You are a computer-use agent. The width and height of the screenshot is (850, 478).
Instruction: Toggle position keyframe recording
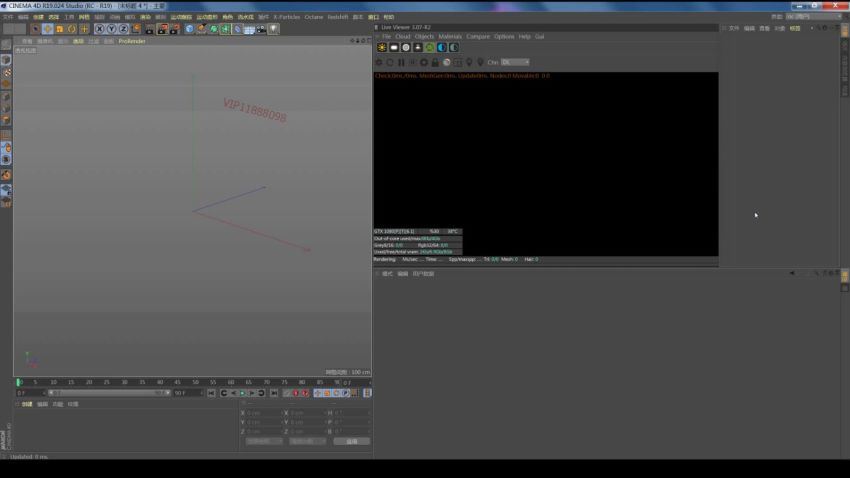pyautogui.click(x=318, y=393)
